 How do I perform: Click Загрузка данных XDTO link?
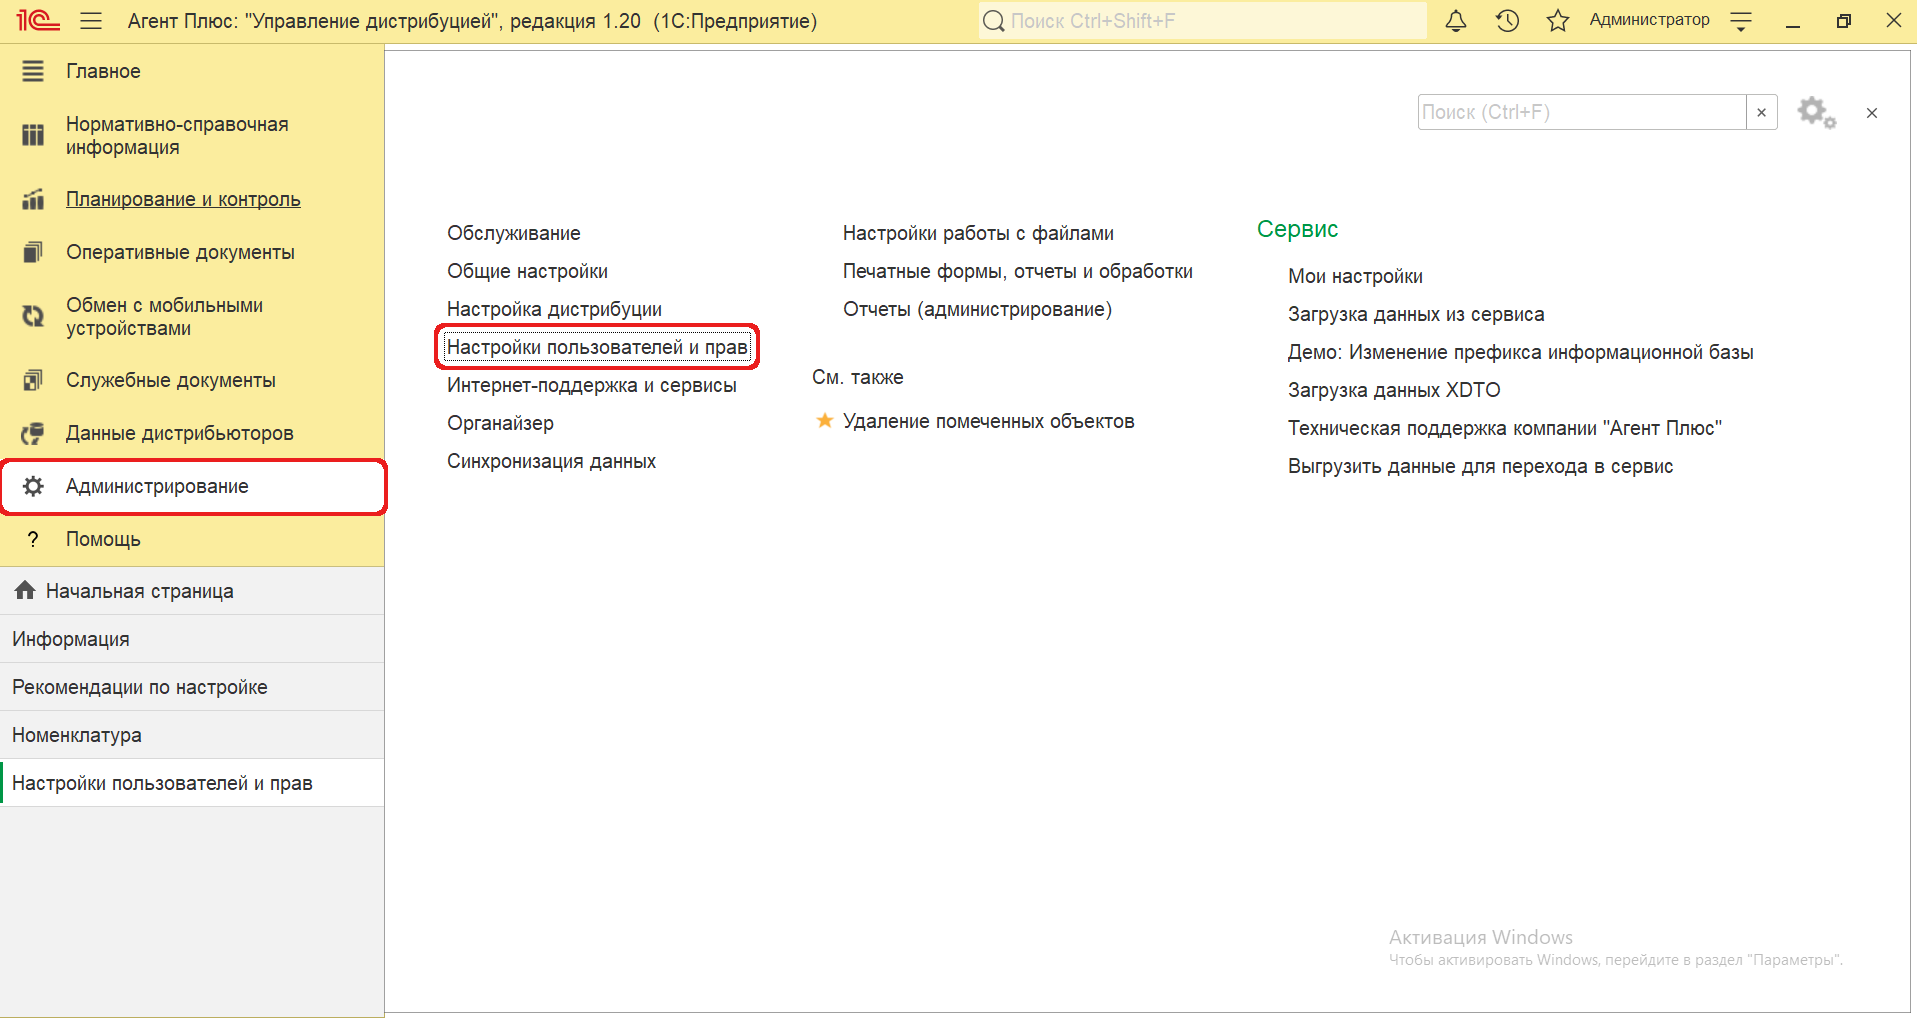(1393, 390)
